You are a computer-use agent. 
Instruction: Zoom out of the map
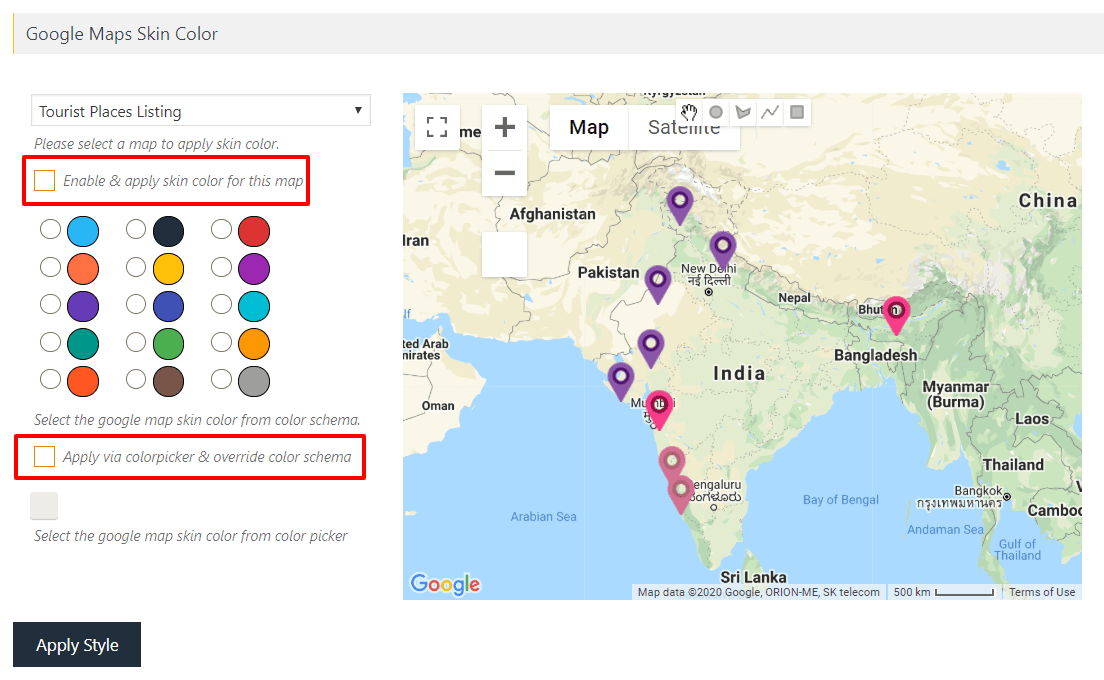(x=504, y=173)
